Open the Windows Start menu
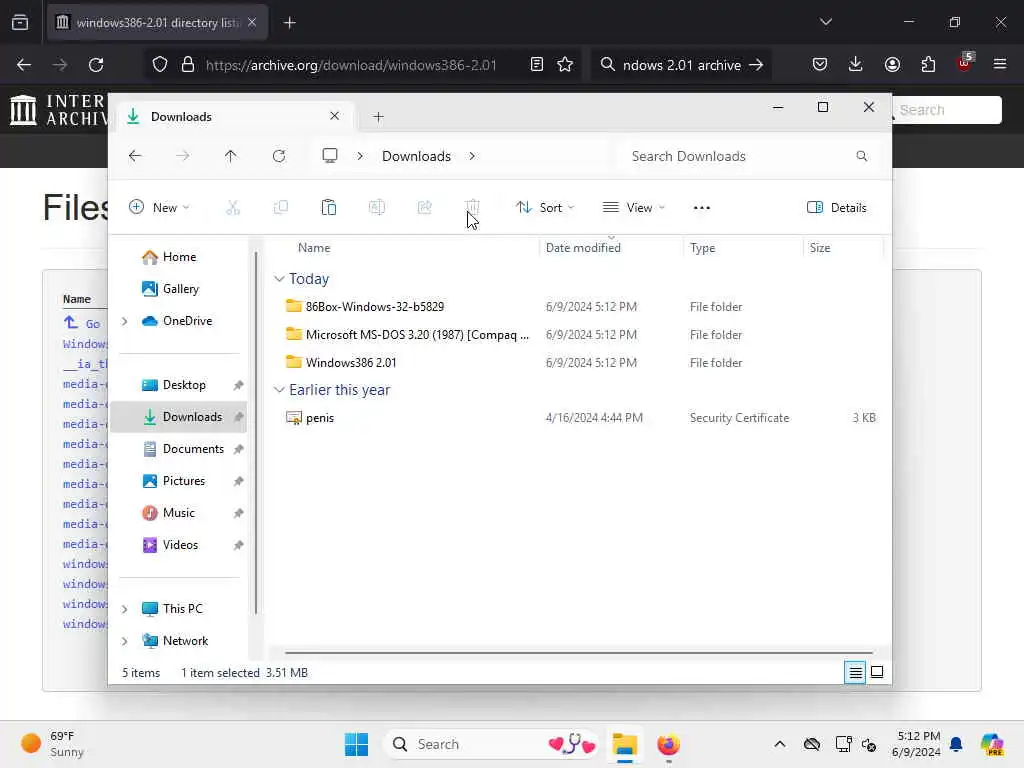1024x768 pixels. tap(357, 744)
